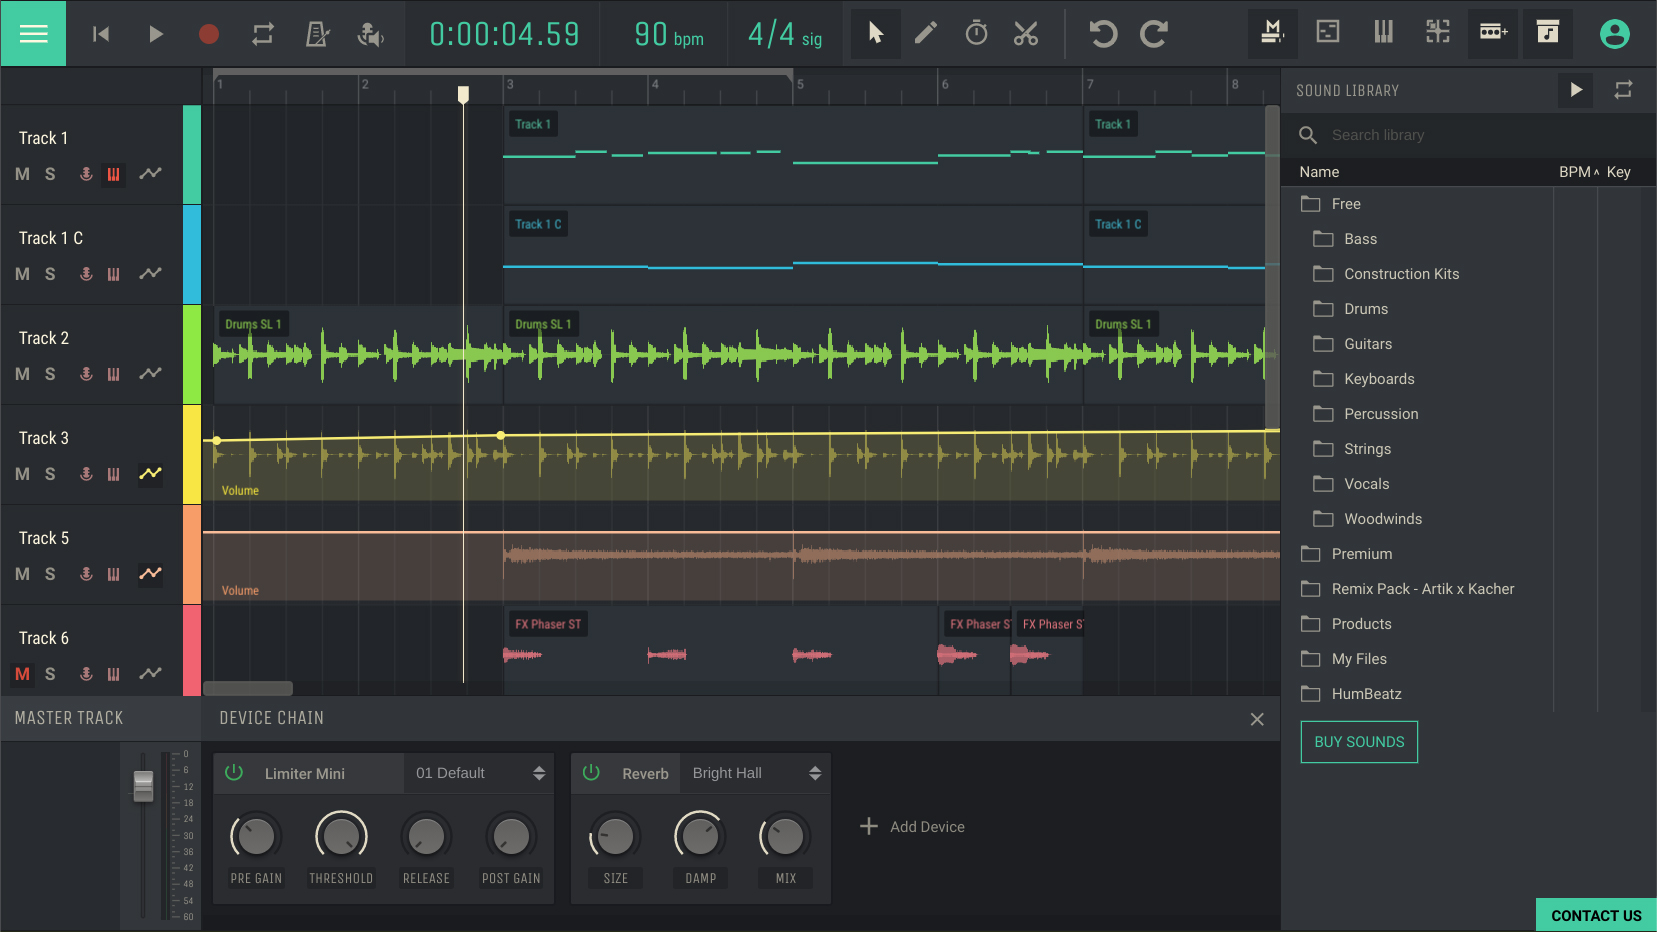Select the pencil draw tool

click(926, 34)
